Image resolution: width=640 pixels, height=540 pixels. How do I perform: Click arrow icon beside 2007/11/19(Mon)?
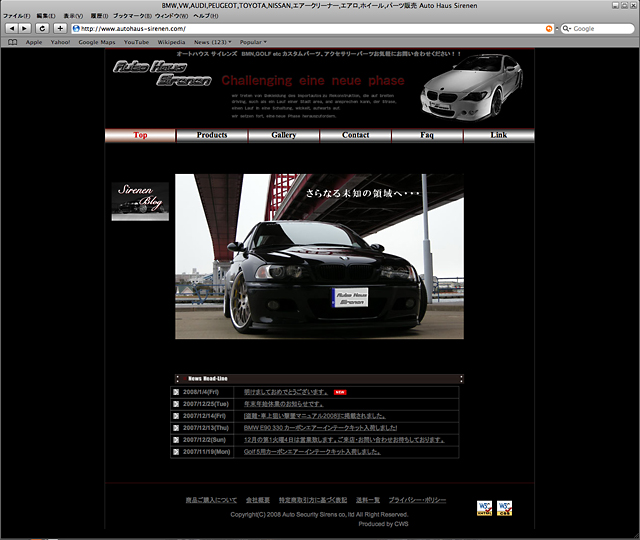[x=176, y=452]
